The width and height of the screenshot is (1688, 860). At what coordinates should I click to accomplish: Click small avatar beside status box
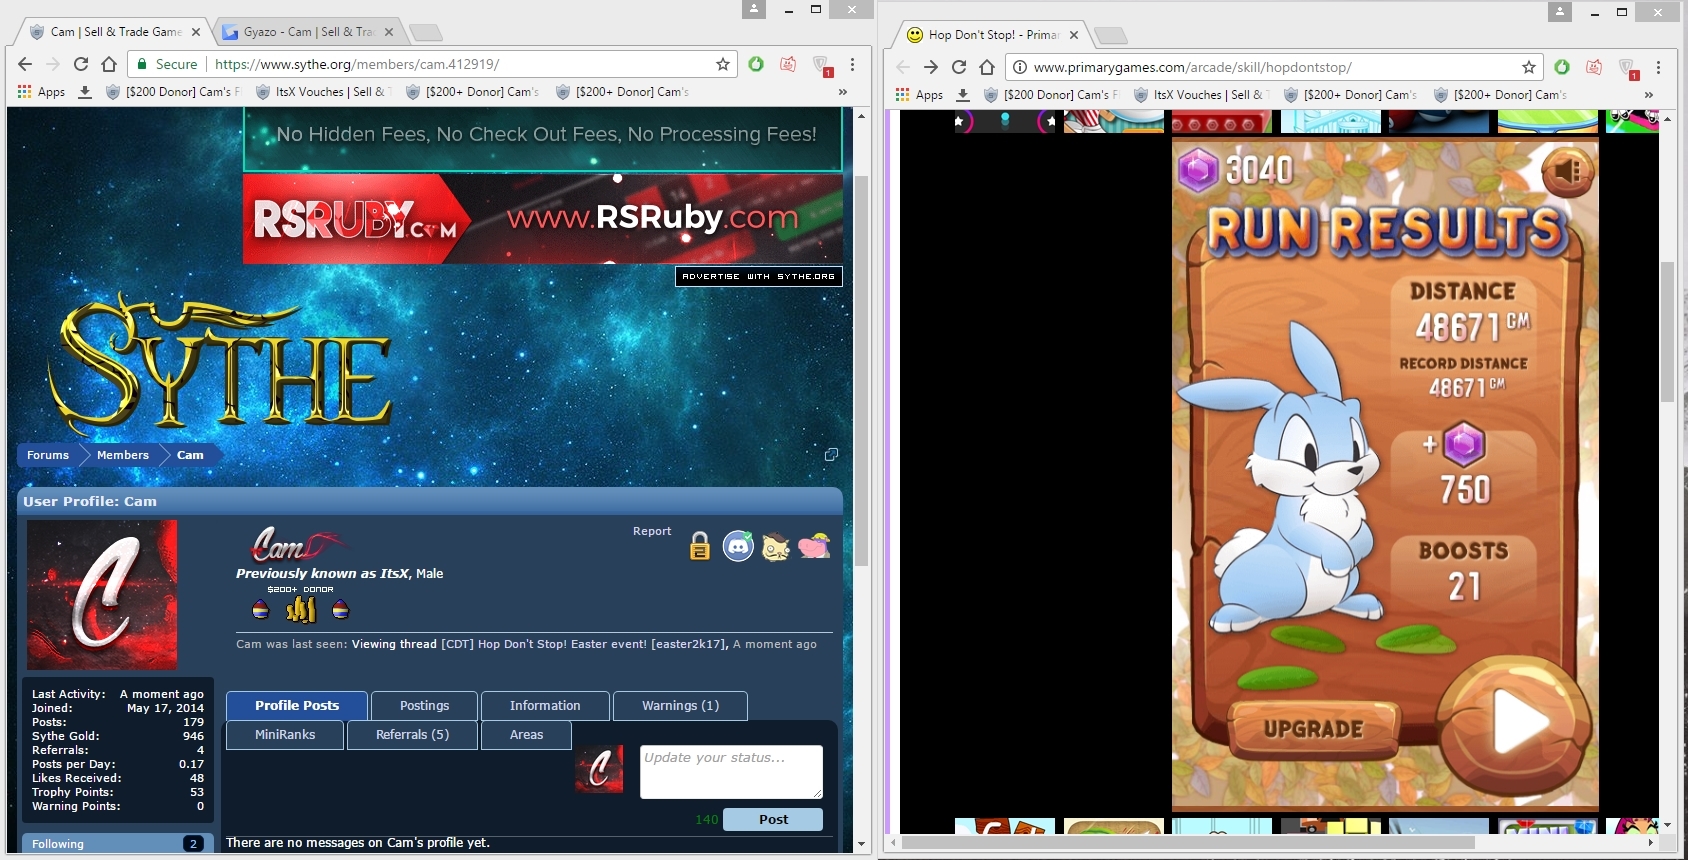pyautogui.click(x=599, y=769)
